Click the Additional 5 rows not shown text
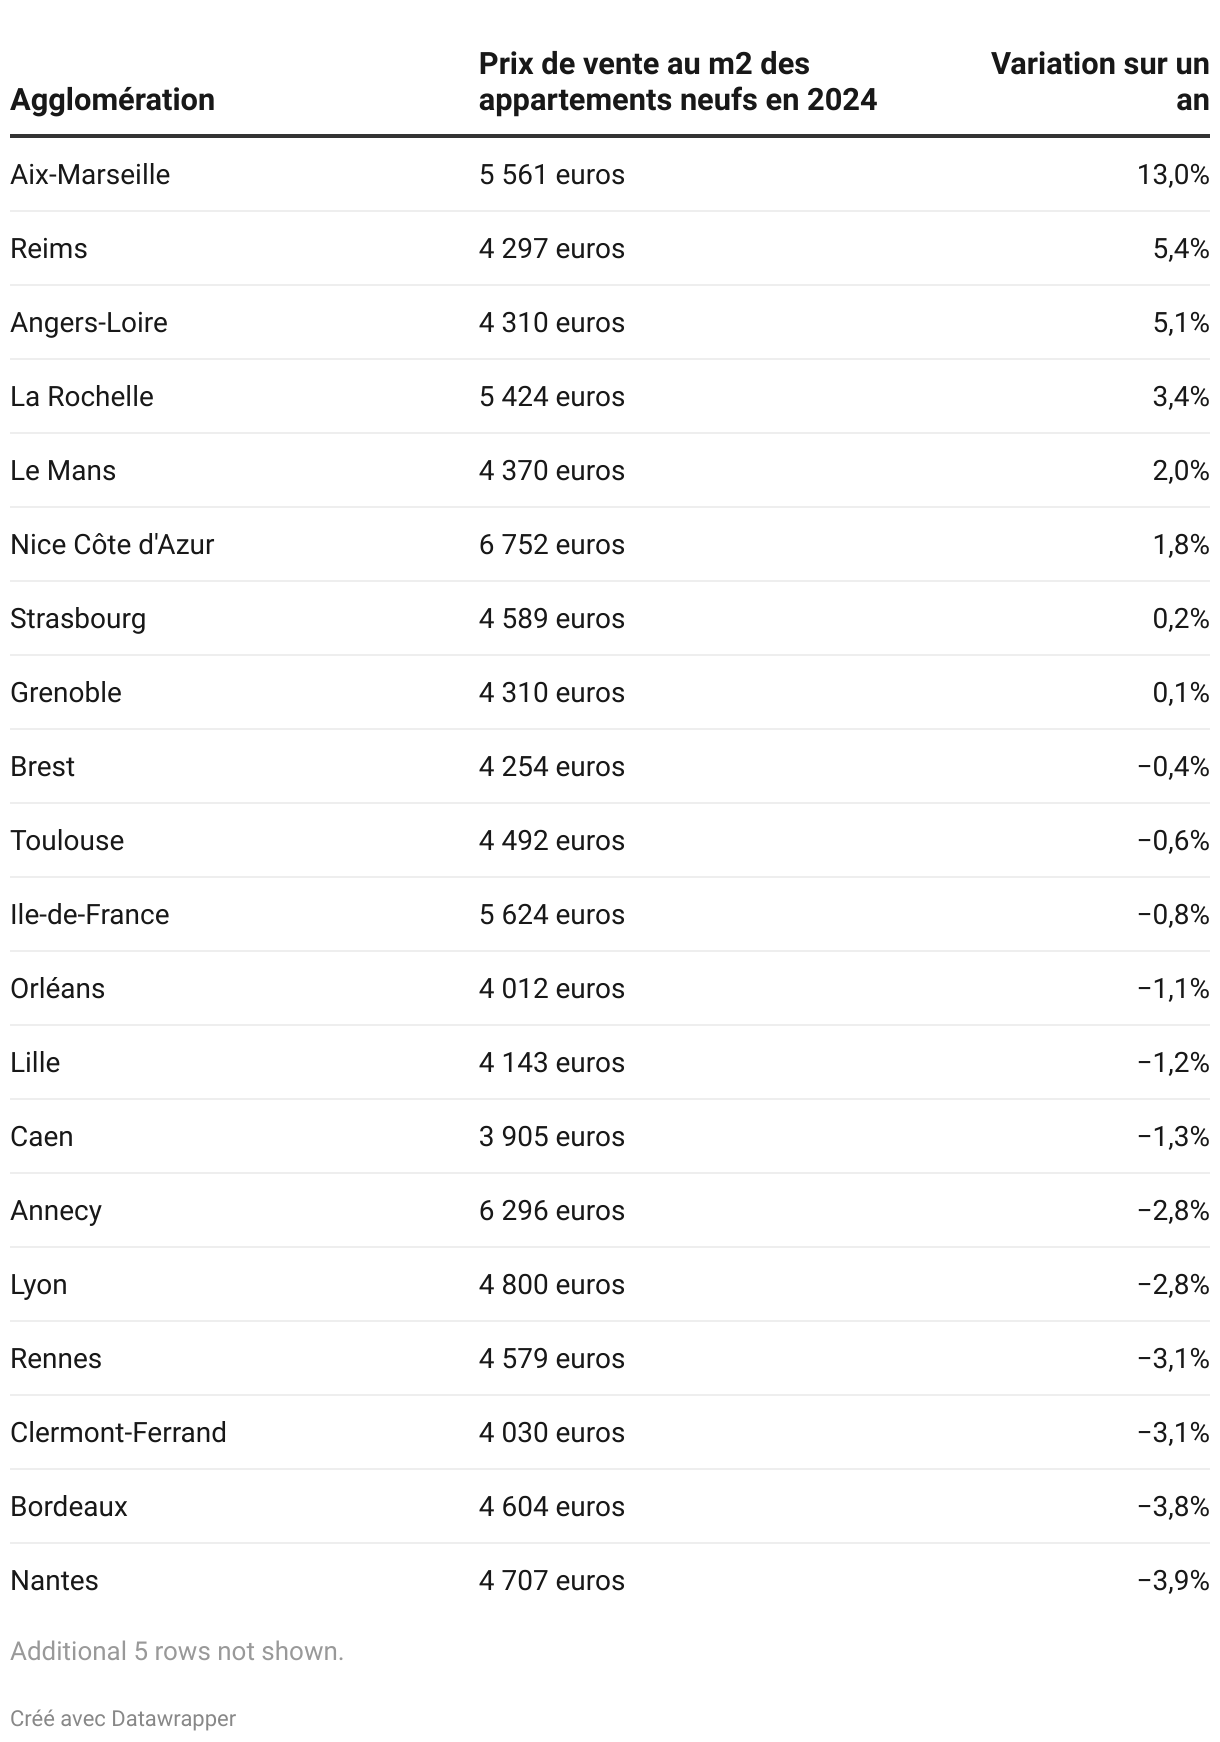Image resolution: width=1220 pixels, height=1742 pixels. coord(177,1651)
